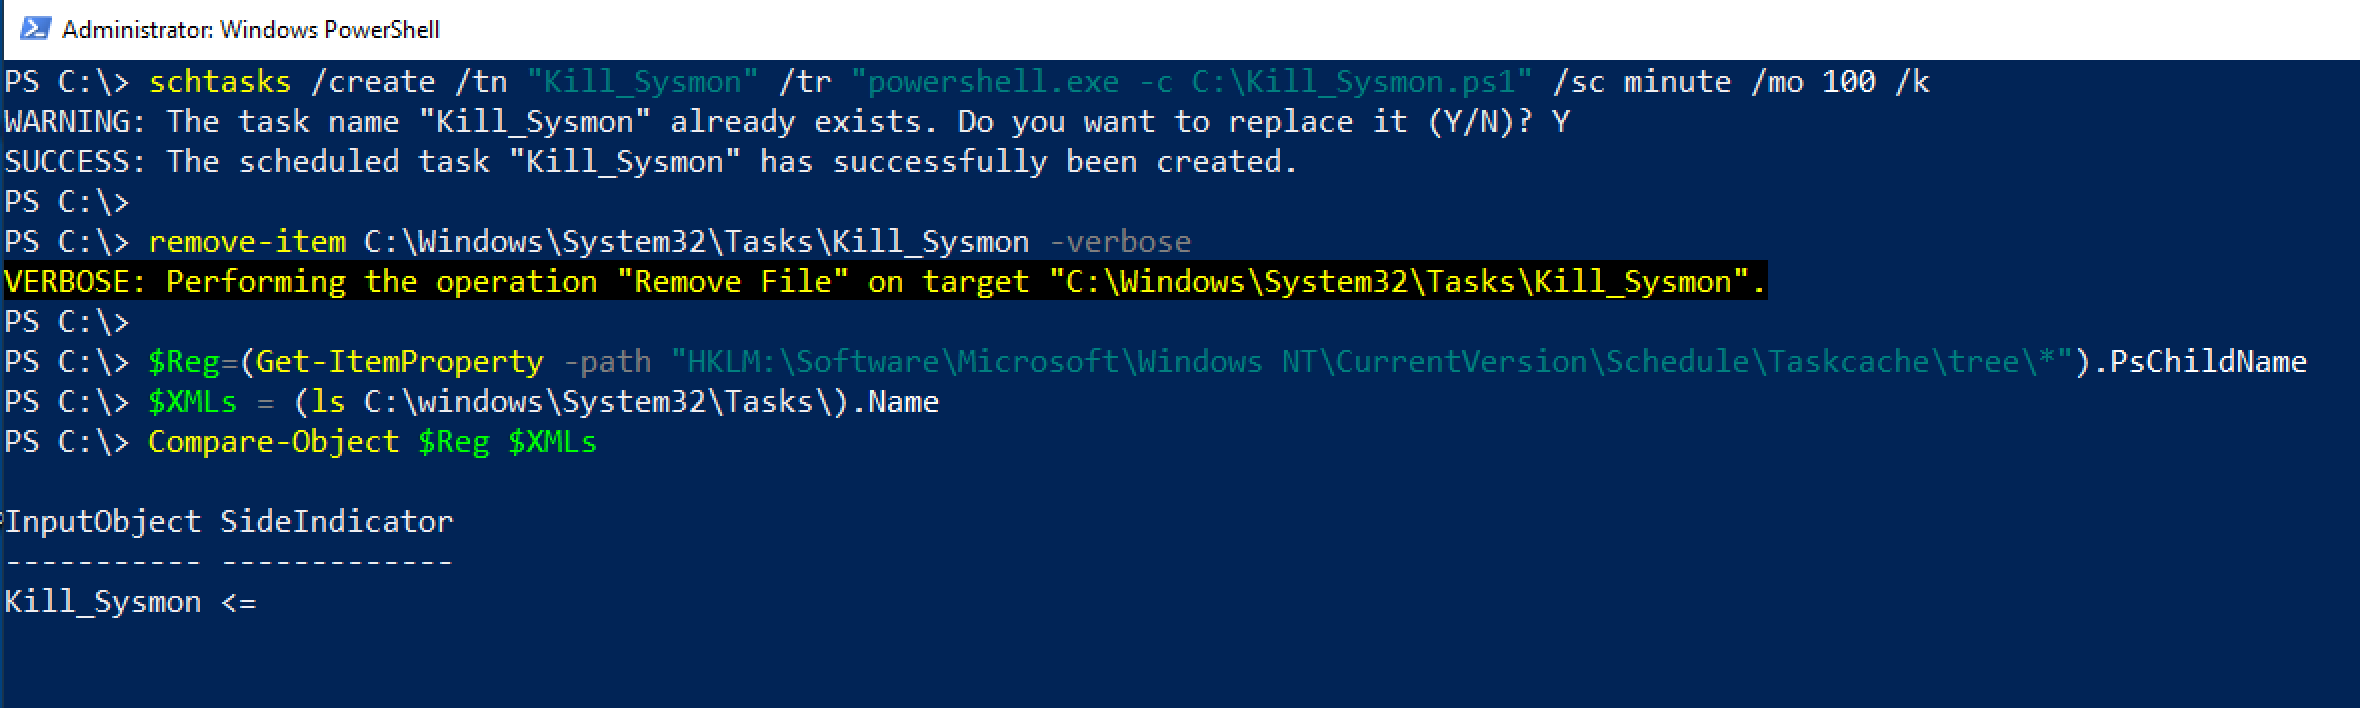Click the $XMLs variable assignment
Screen dimensions: 2360x708
[x=192, y=402]
